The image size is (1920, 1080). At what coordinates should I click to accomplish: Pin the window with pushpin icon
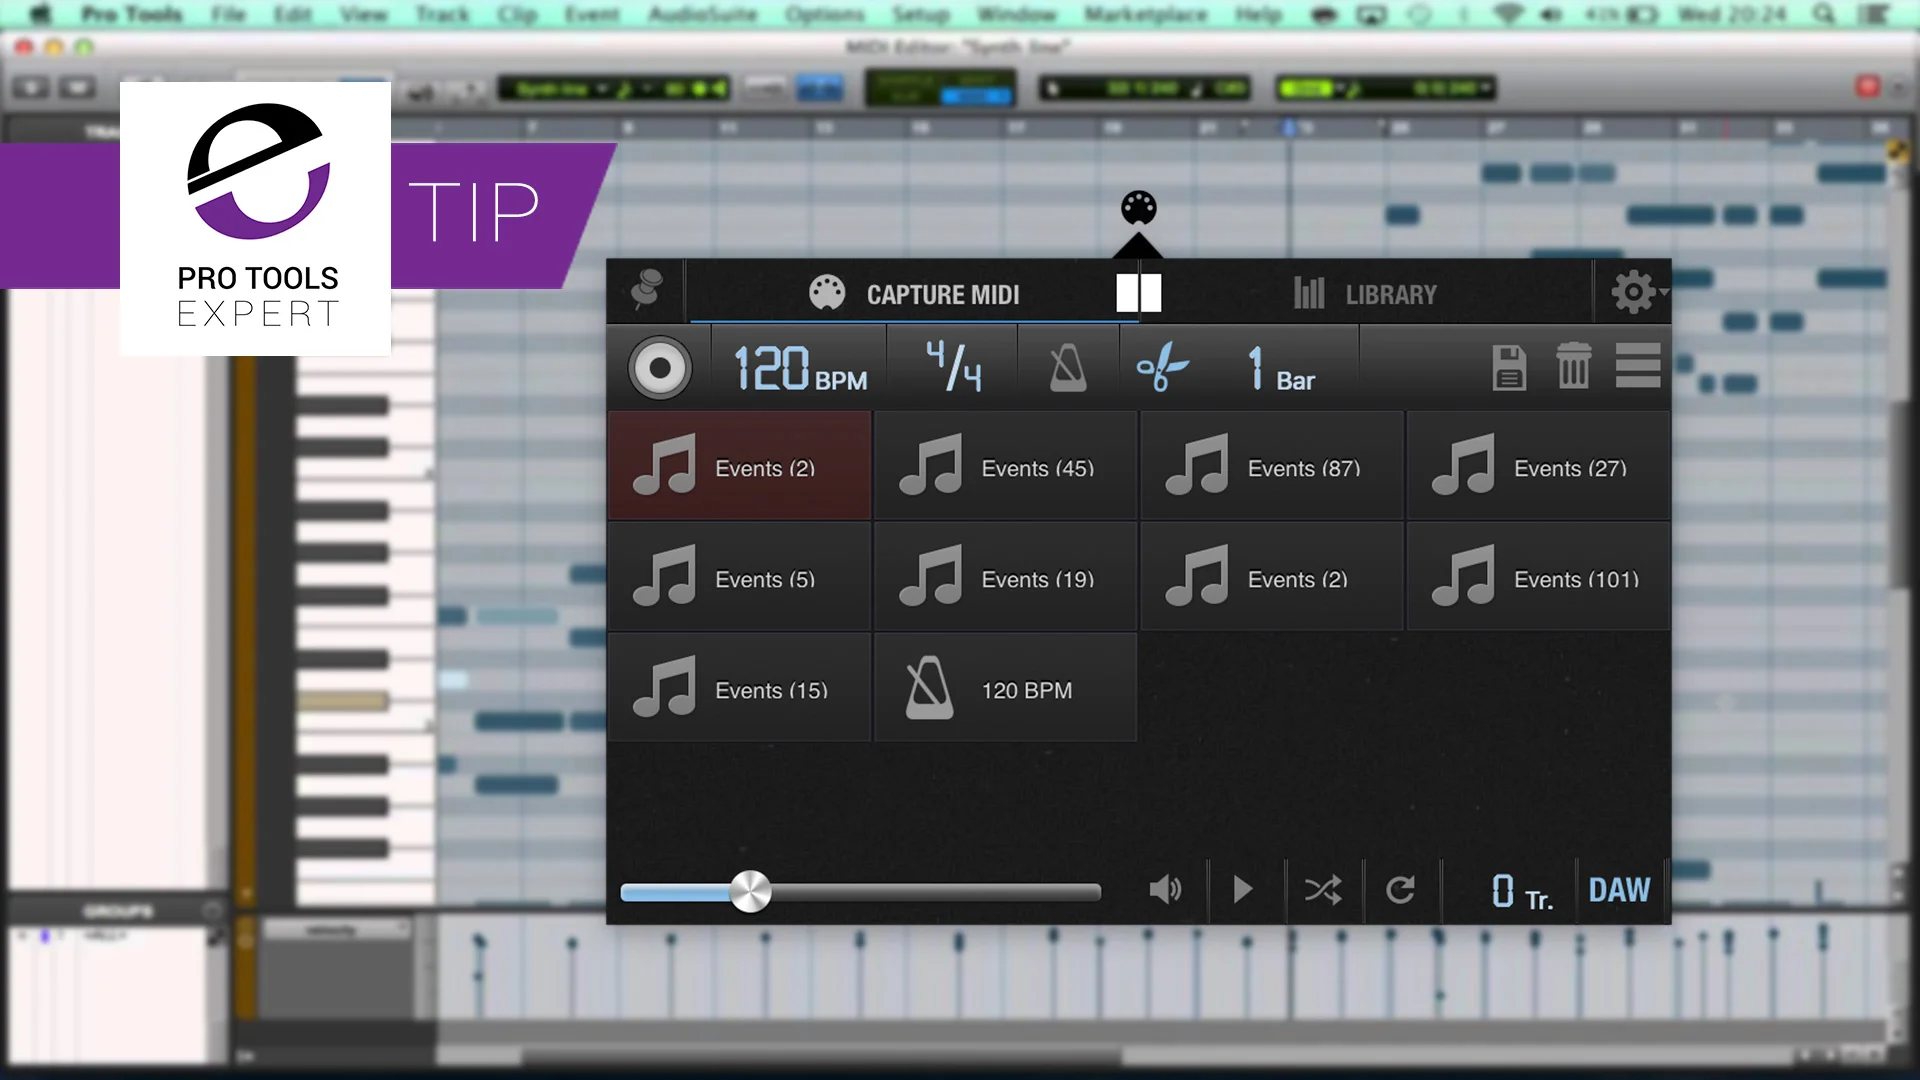pyautogui.click(x=646, y=291)
